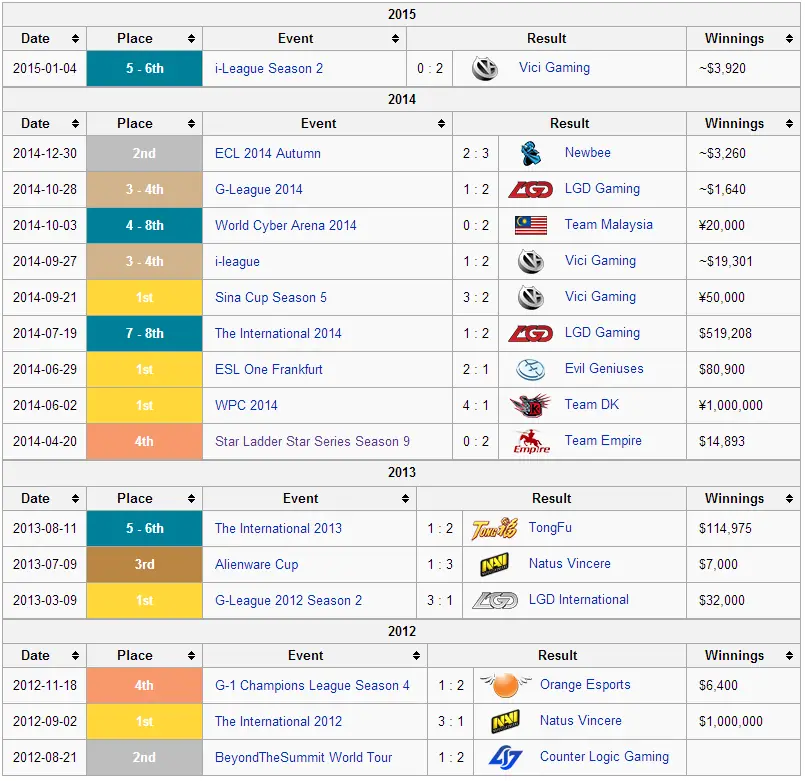
Task: Click Vici Gaming logo in Sina Cup row
Action: point(530,297)
